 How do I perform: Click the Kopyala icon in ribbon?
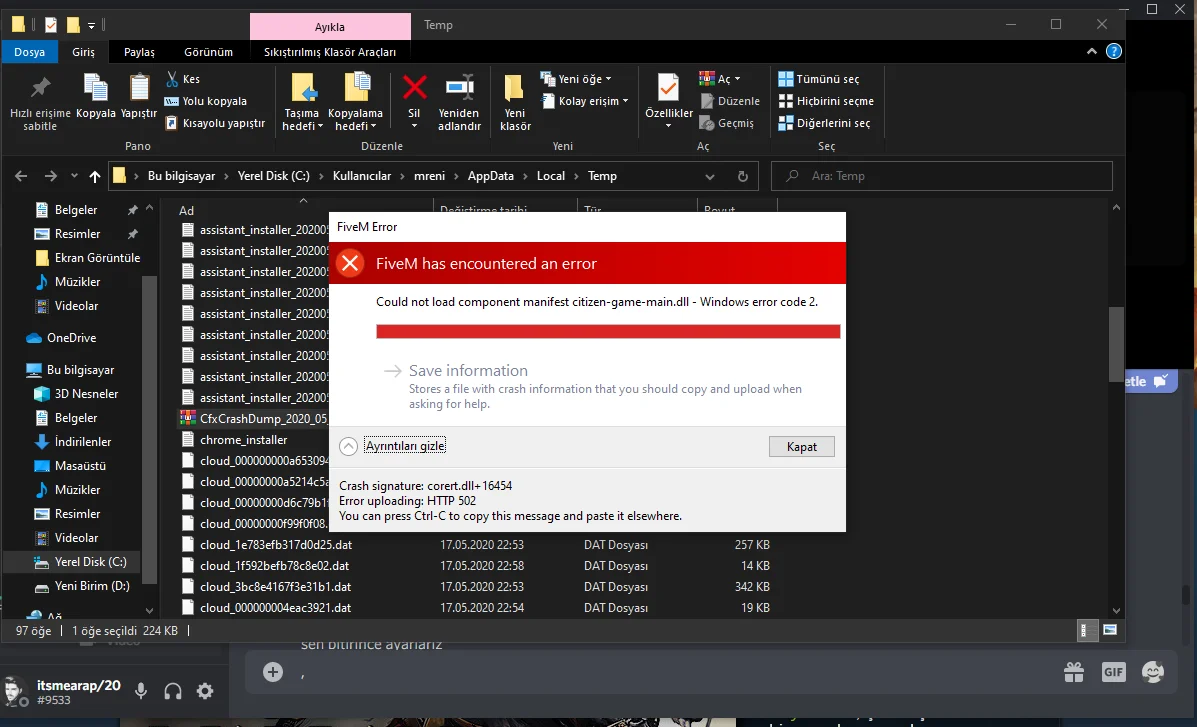pyautogui.click(x=95, y=88)
